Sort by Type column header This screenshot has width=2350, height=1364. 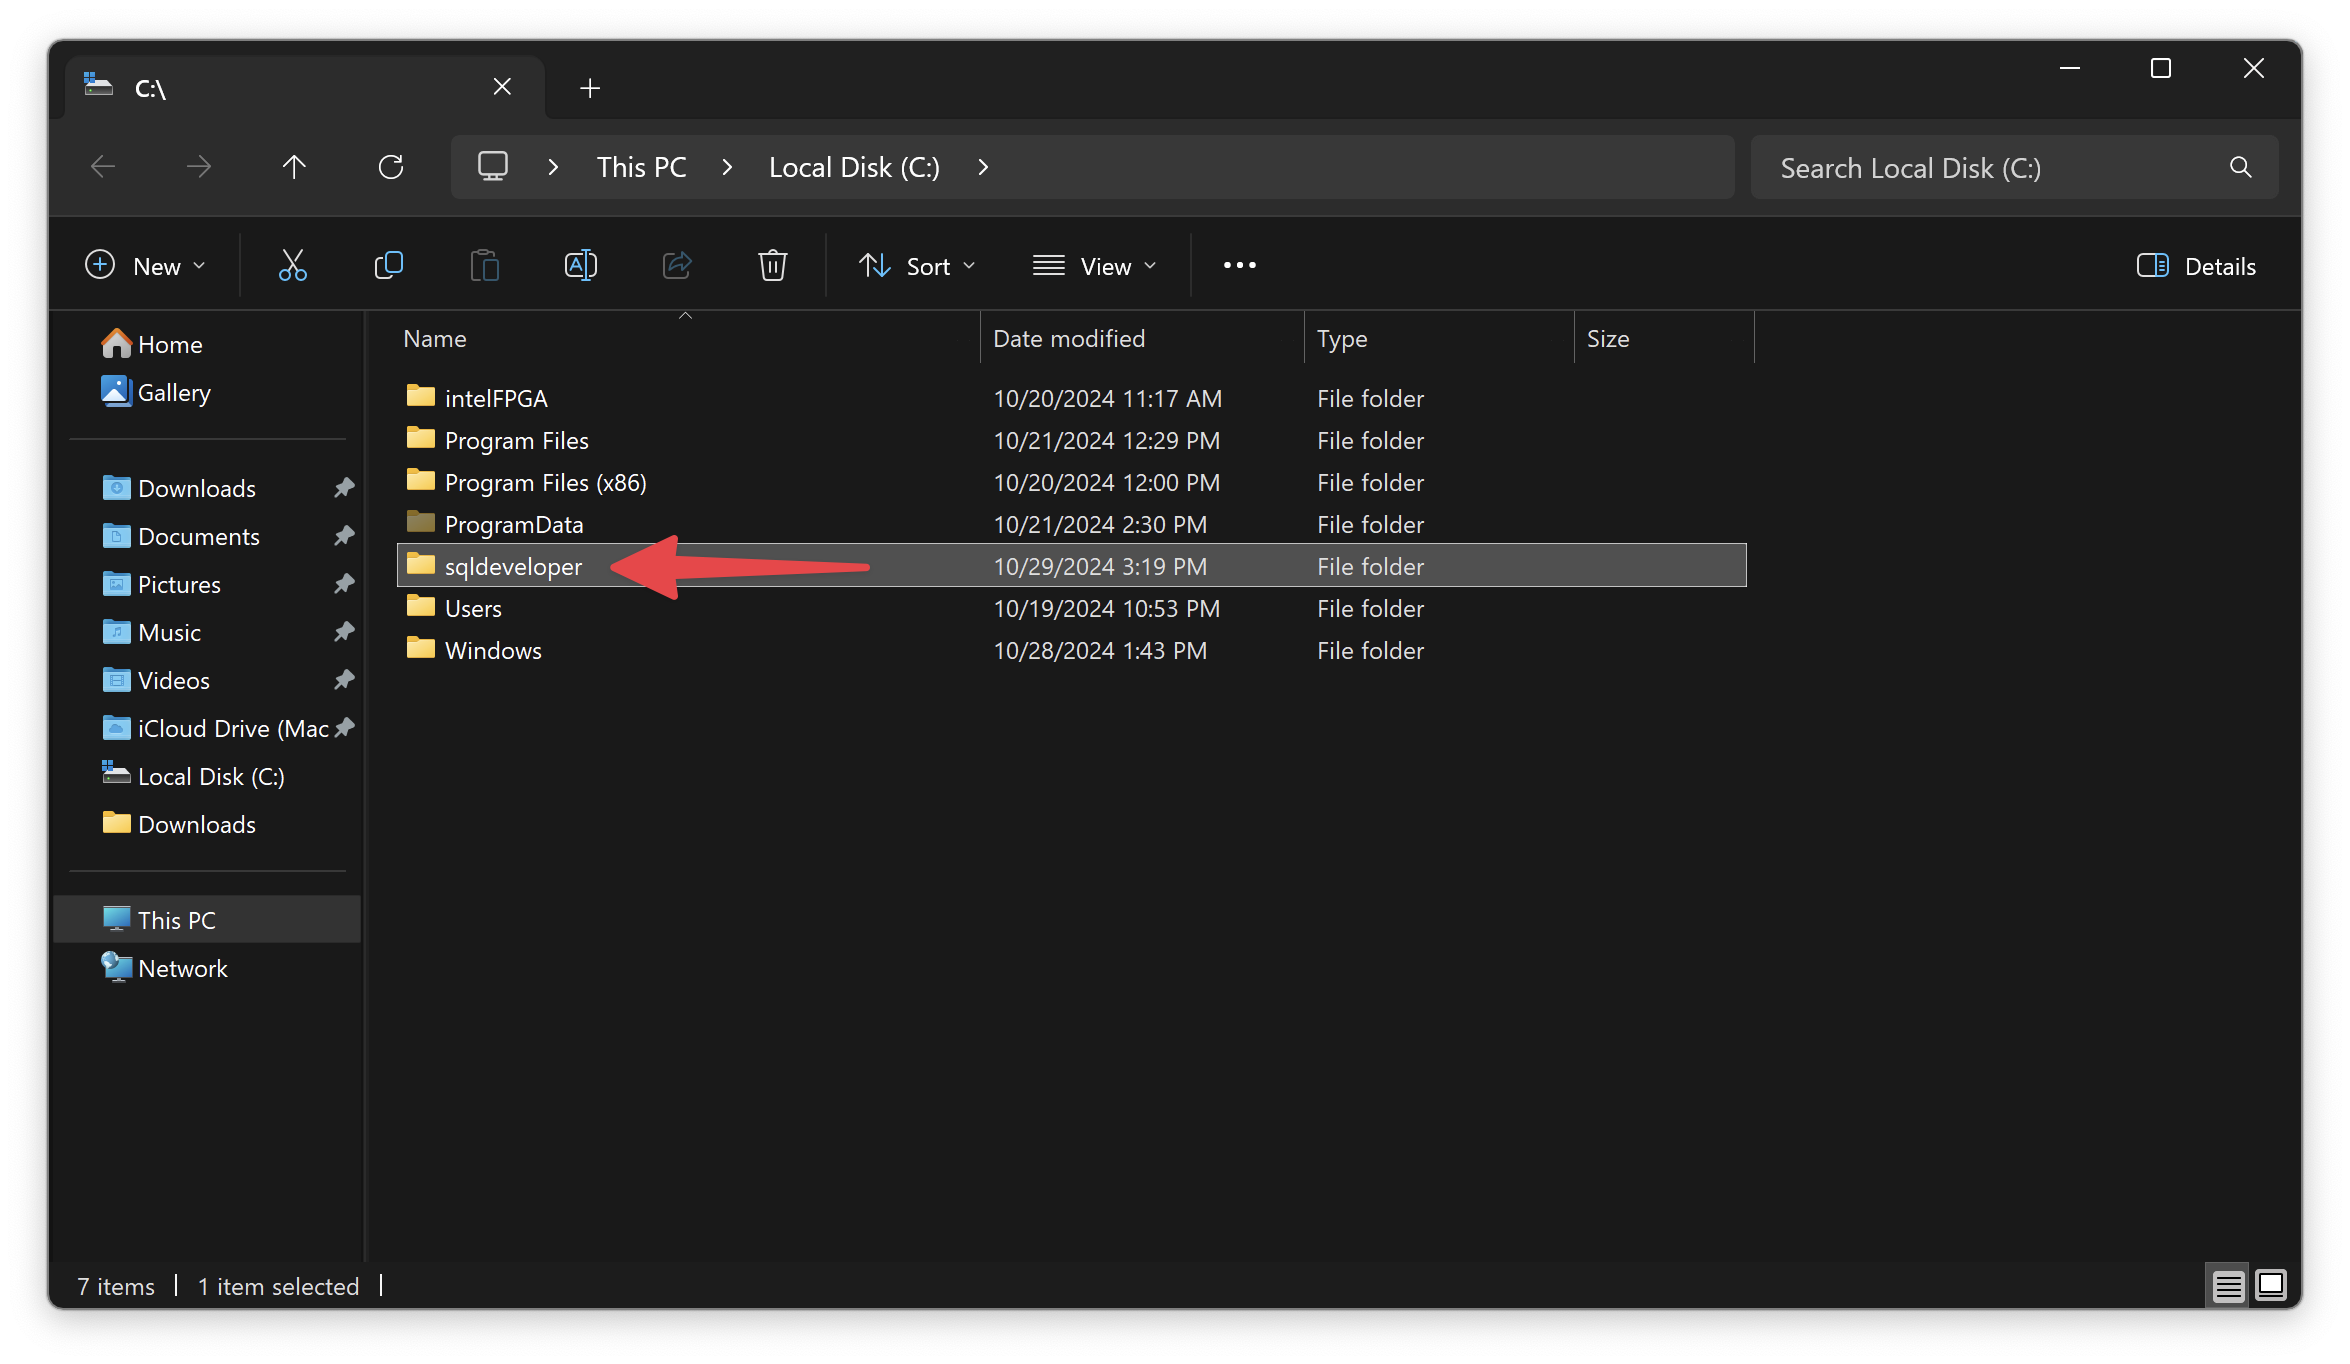1439,339
